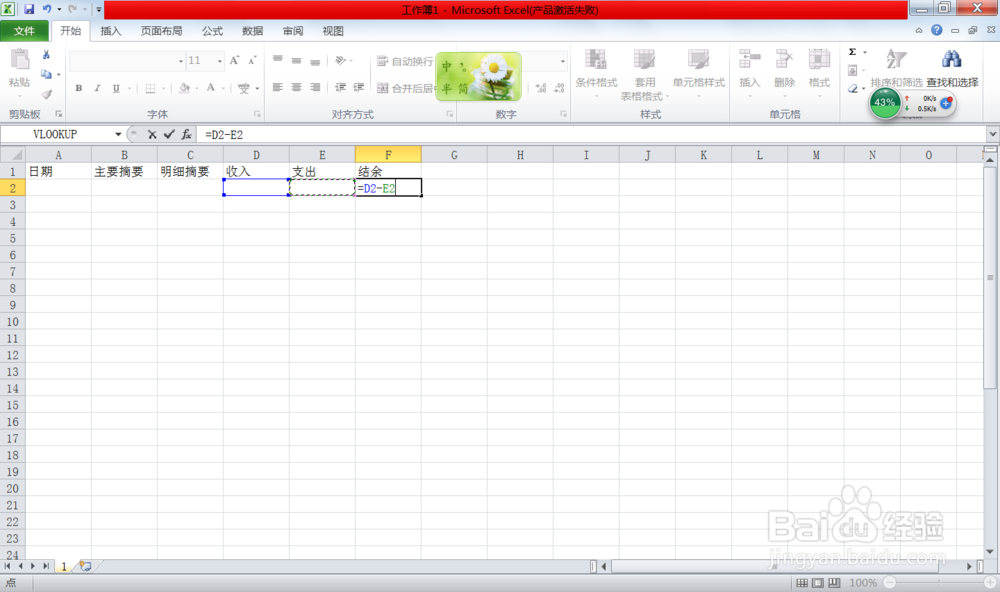Click the Cut scissors icon
This screenshot has width=1000, height=592.
pyautogui.click(x=46, y=55)
